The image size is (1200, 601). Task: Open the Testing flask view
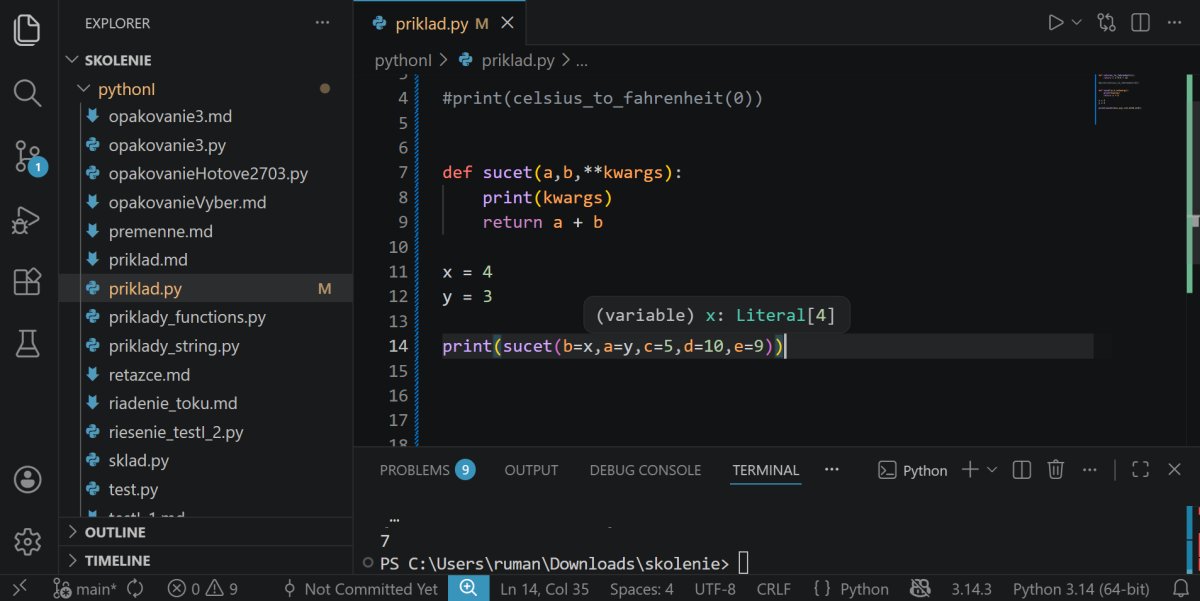[27, 344]
